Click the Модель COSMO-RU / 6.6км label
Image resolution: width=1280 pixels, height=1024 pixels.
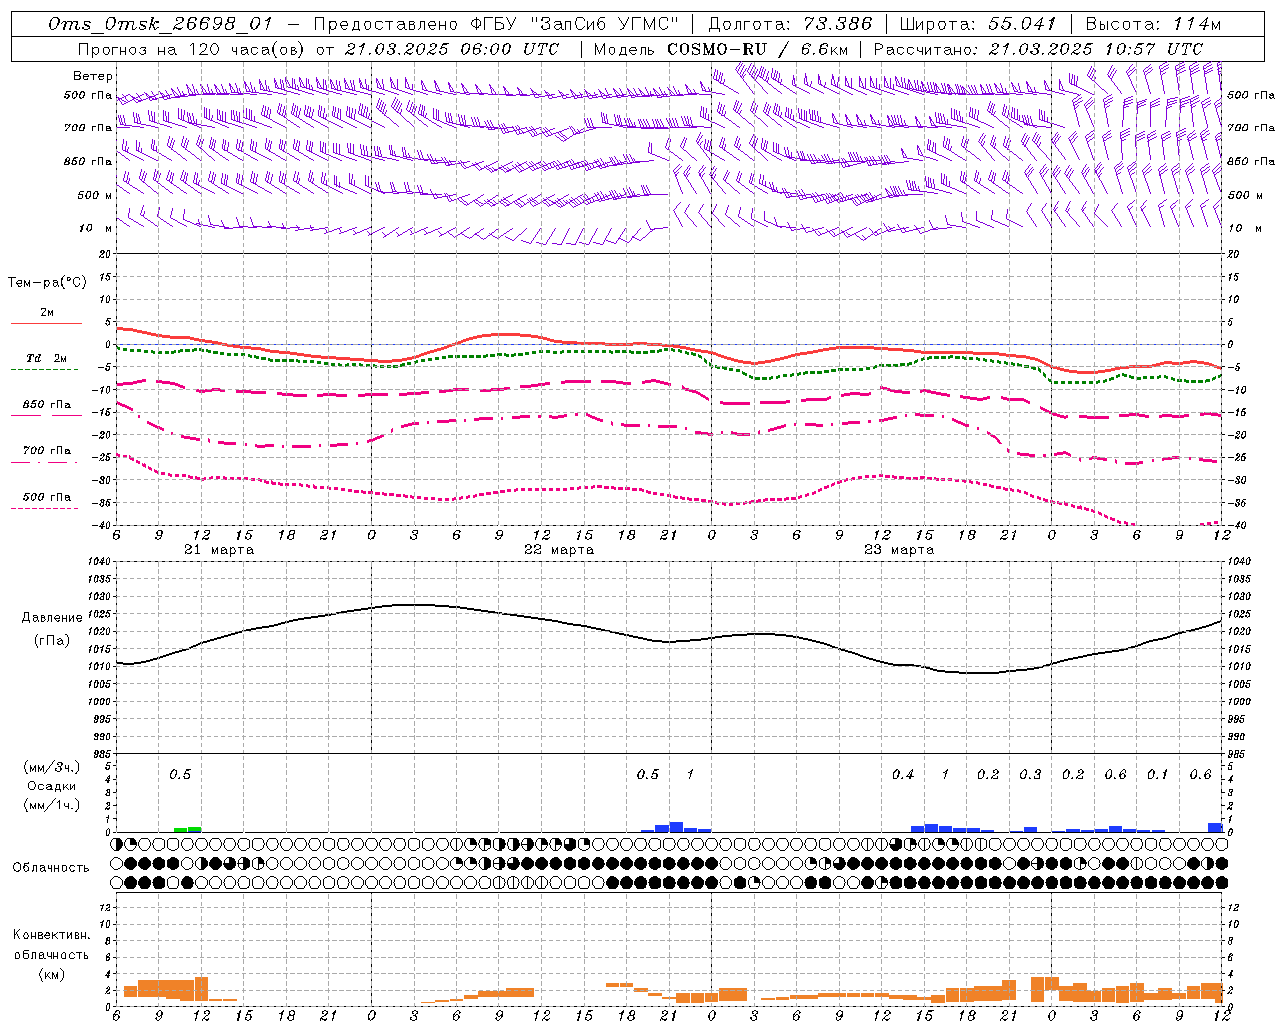[x=721, y=49]
